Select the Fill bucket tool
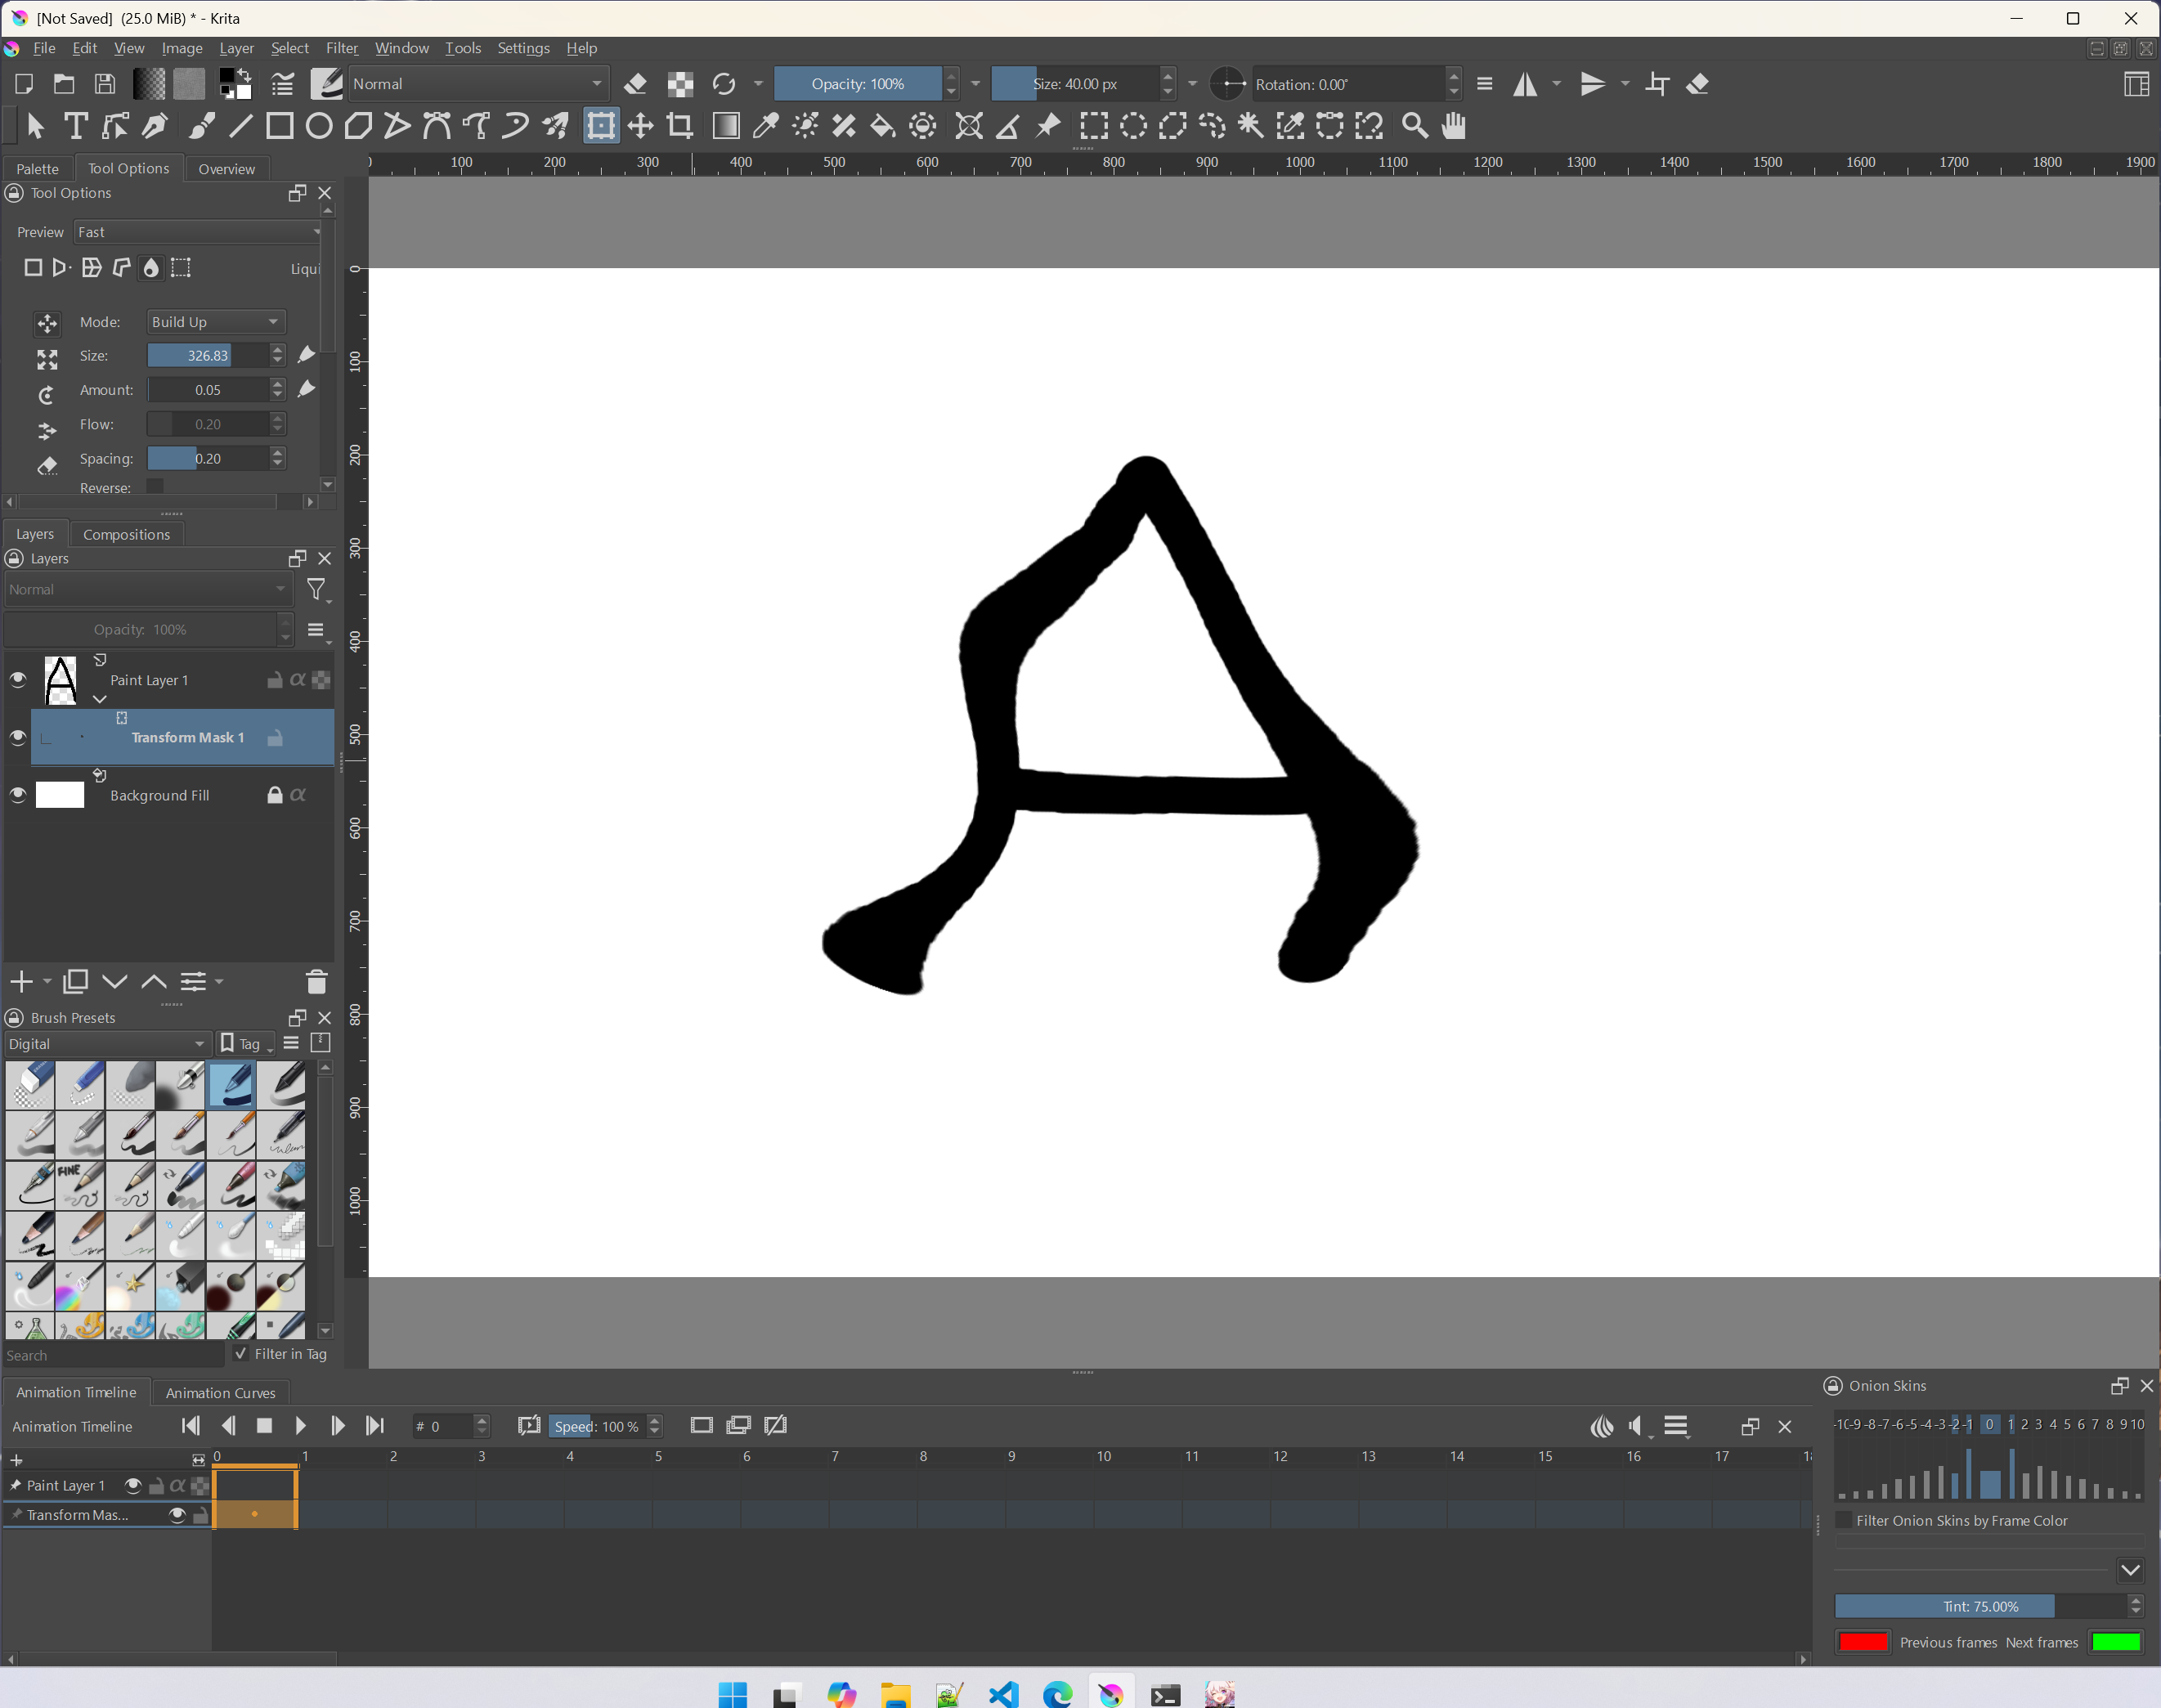 (882, 126)
